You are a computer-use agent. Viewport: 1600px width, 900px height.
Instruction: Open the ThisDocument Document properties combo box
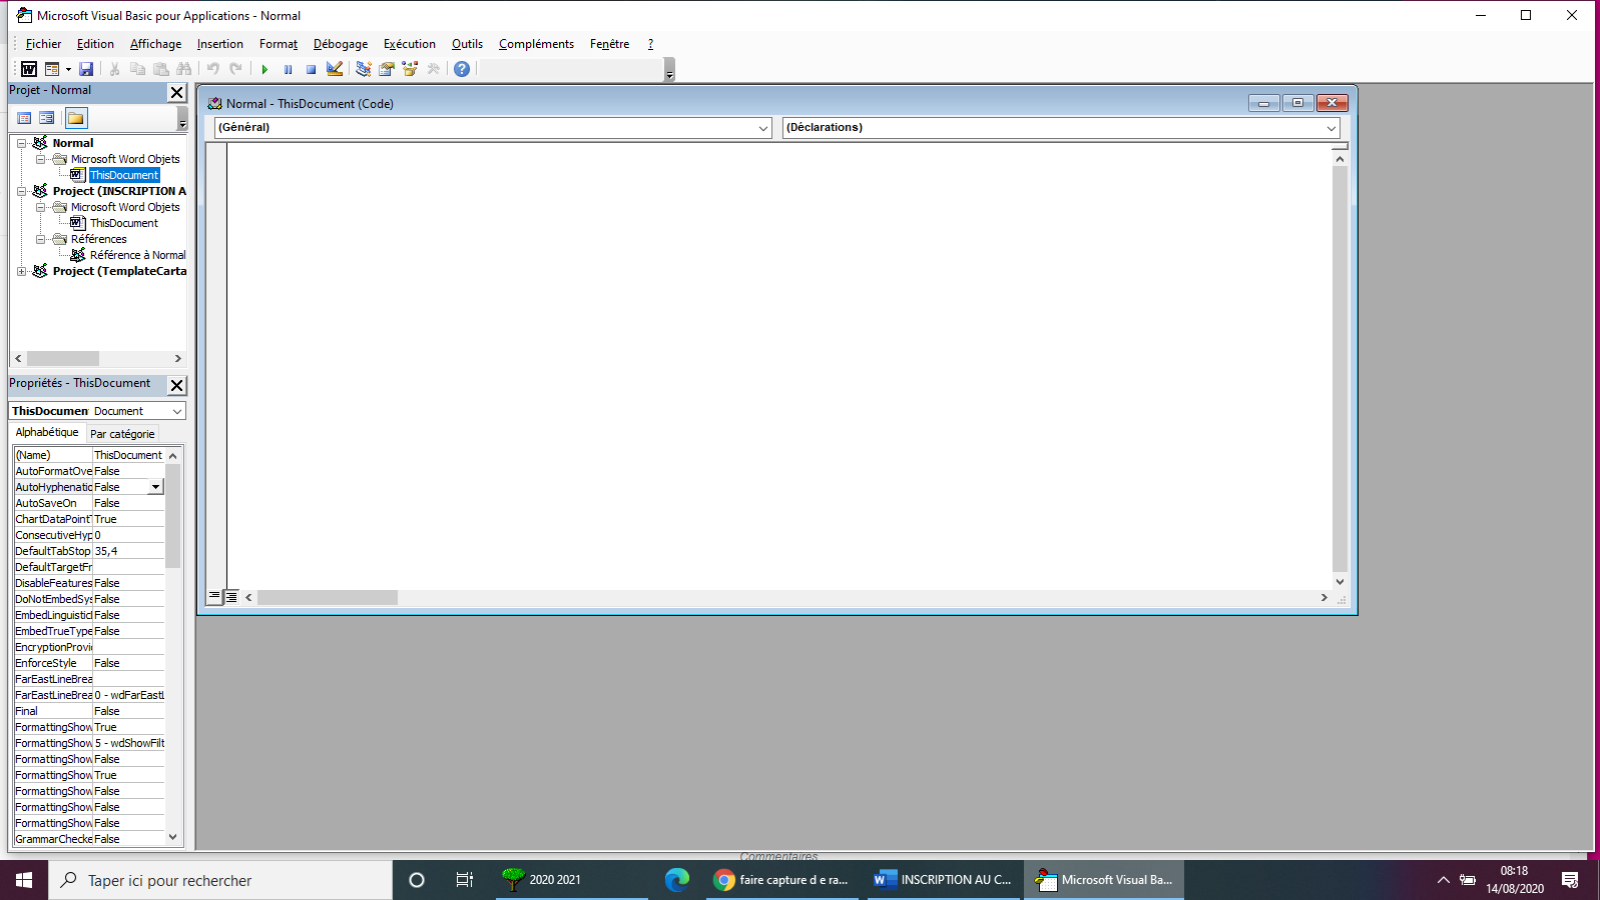pos(97,411)
